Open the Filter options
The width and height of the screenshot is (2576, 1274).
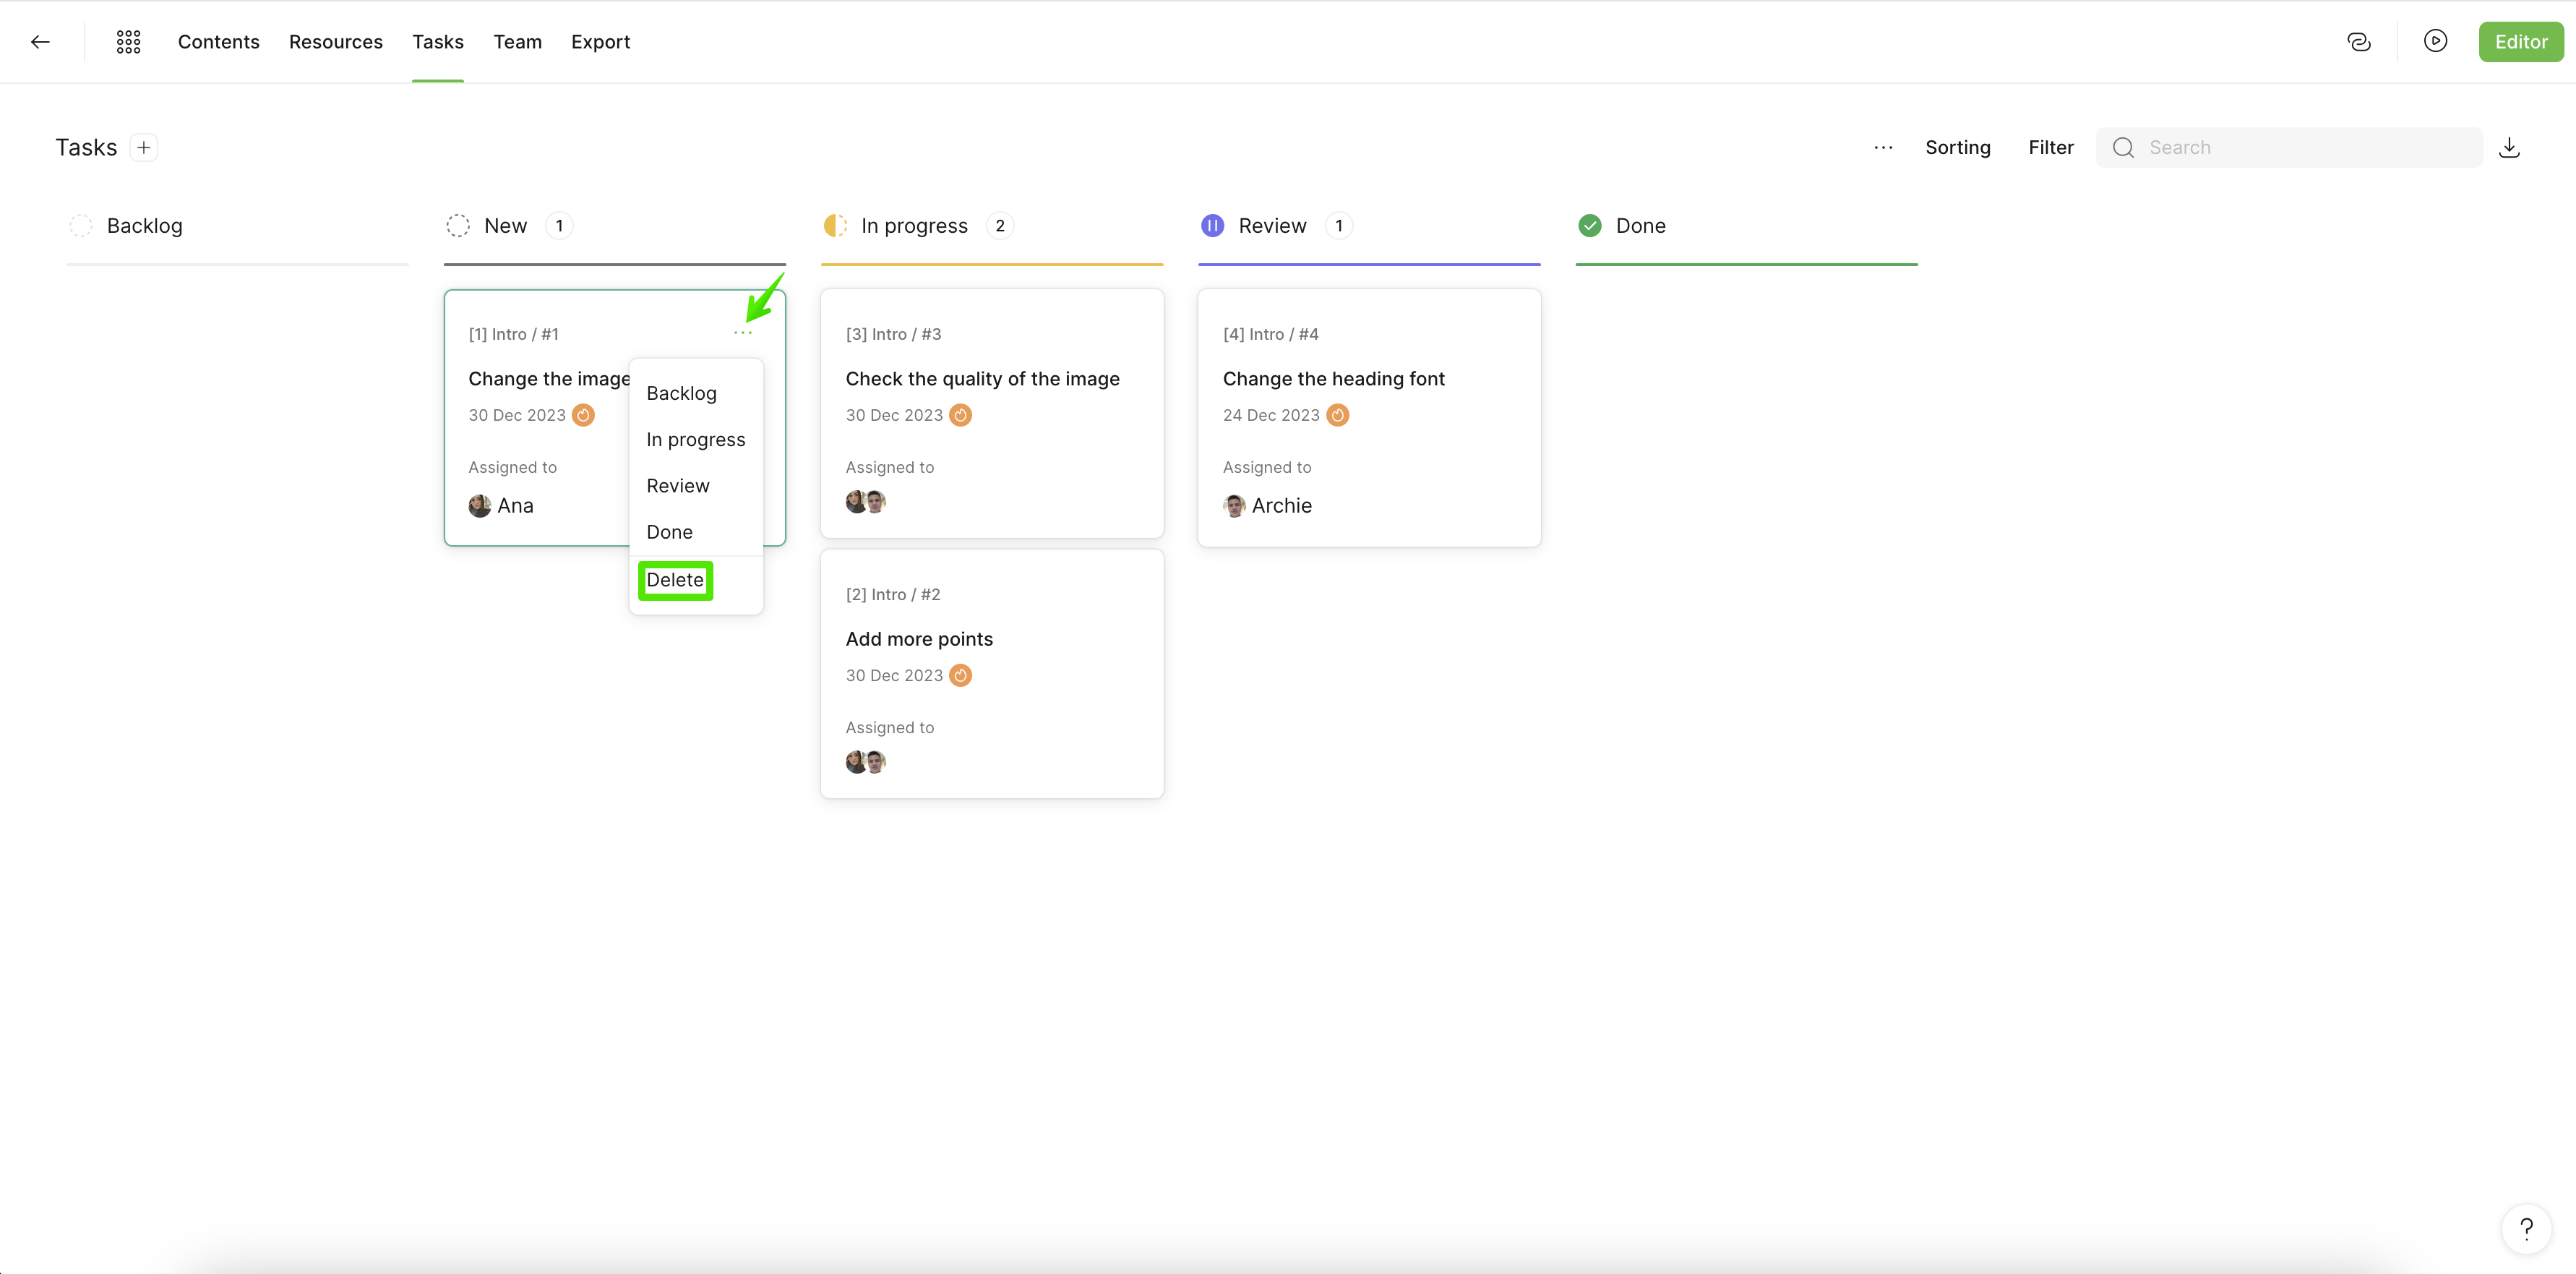tap(2050, 148)
